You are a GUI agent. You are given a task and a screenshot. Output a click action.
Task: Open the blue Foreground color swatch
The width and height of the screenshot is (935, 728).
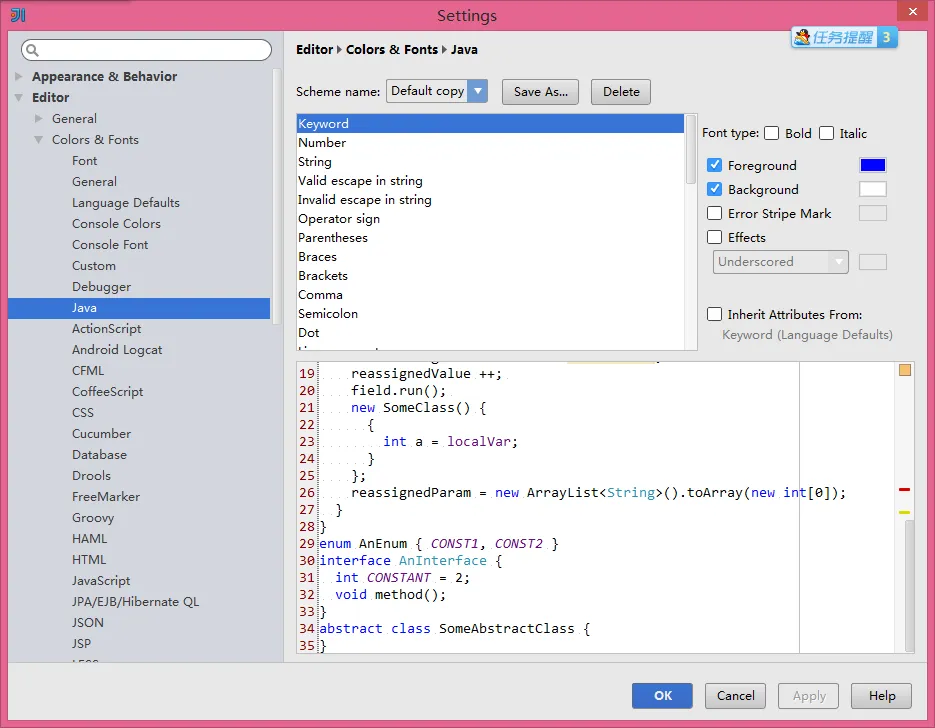[x=872, y=165]
